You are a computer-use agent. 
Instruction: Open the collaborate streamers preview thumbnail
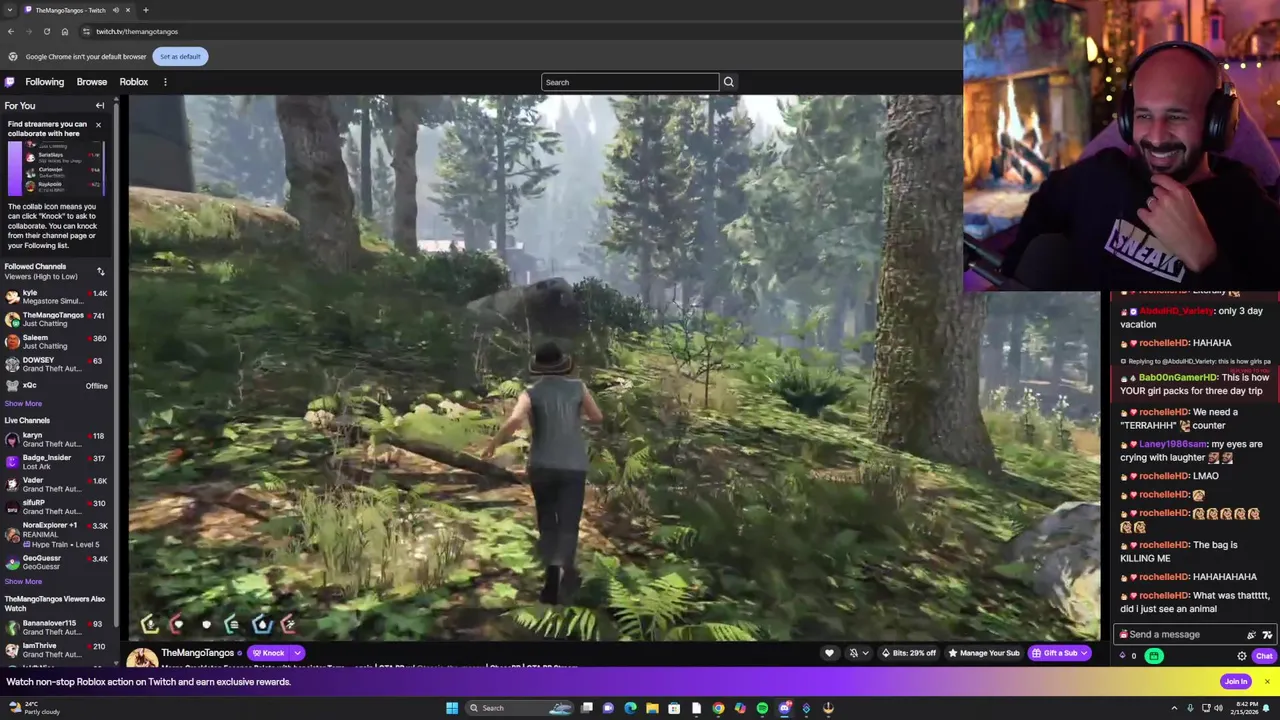click(x=55, y=168)
